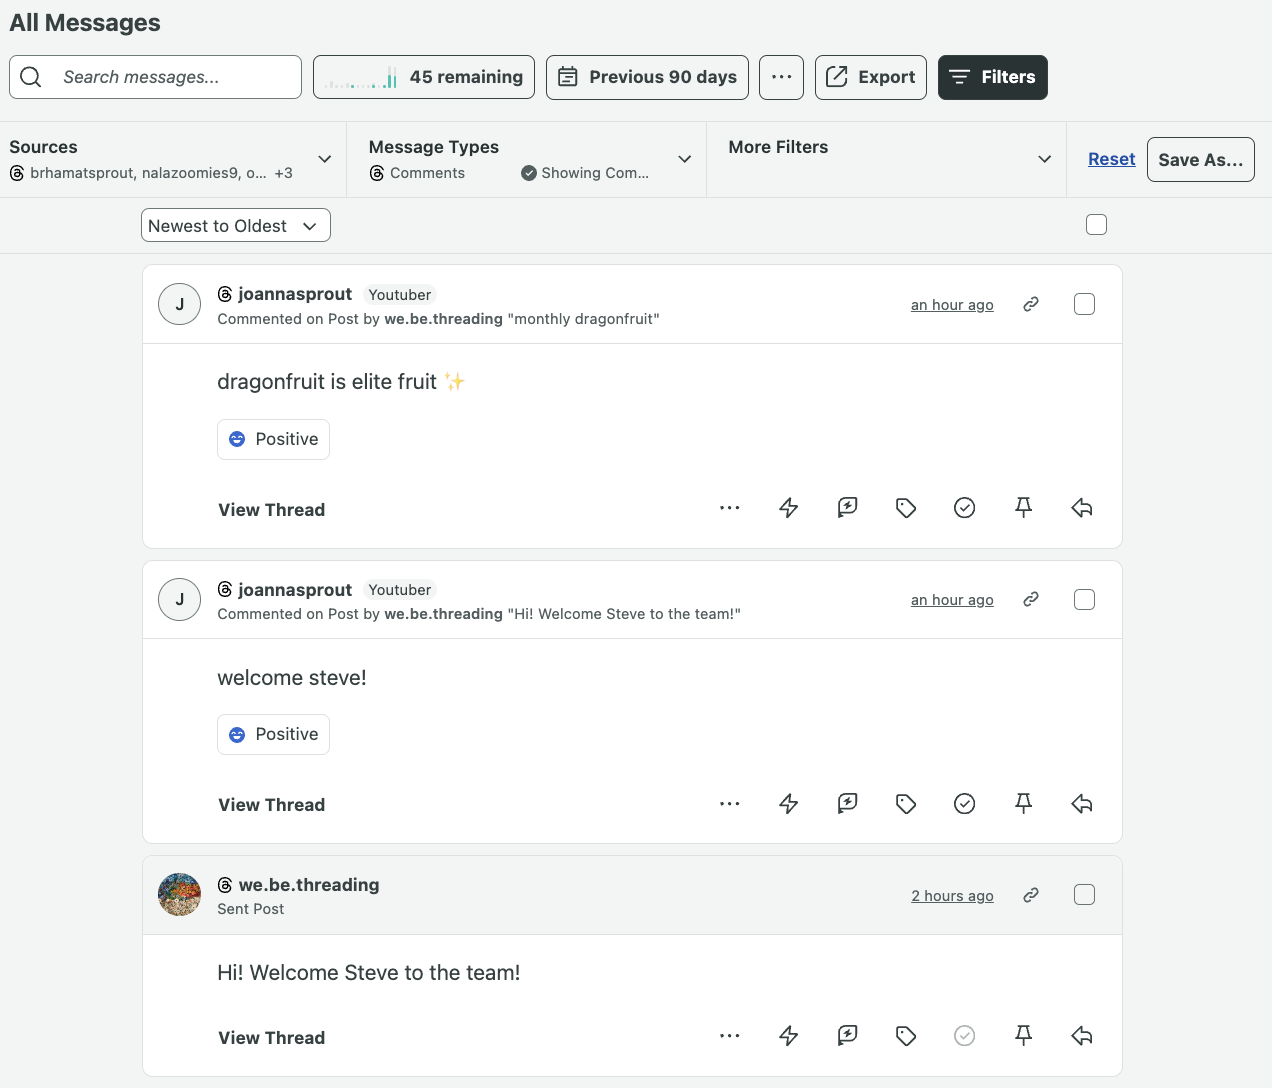Apply a tag to the "welcome steve!" comment
The height and width of the screenshot is (1088, 1272).
[x=905, y=803]
